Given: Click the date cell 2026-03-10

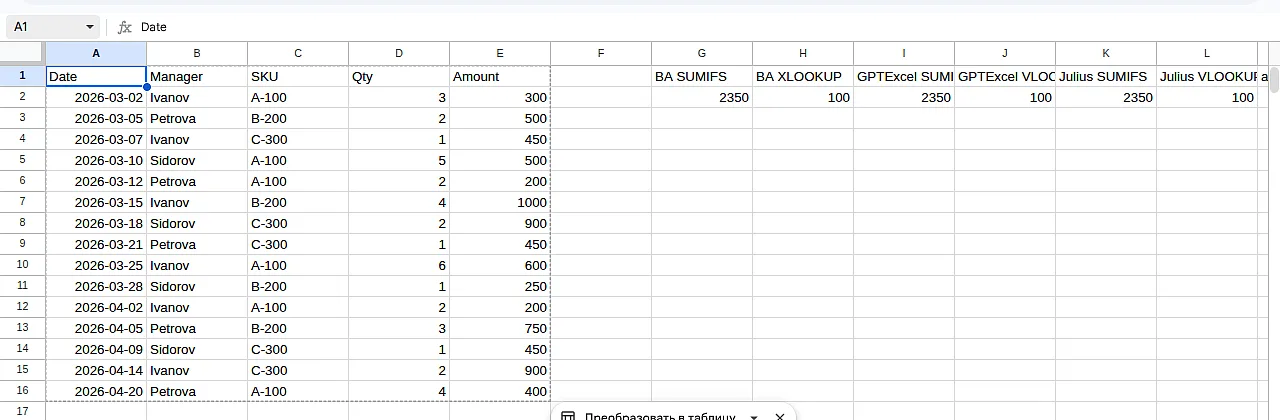Looking at the screenshot, I should tap(96, 160).
